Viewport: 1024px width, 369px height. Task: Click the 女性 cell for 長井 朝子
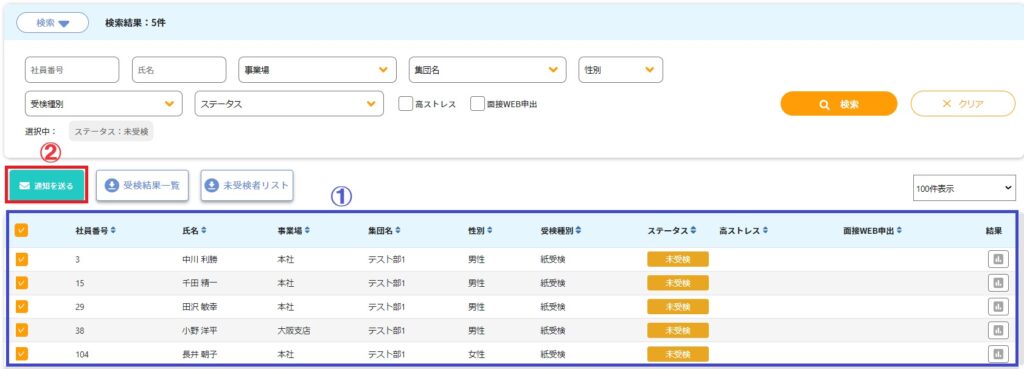476,354
